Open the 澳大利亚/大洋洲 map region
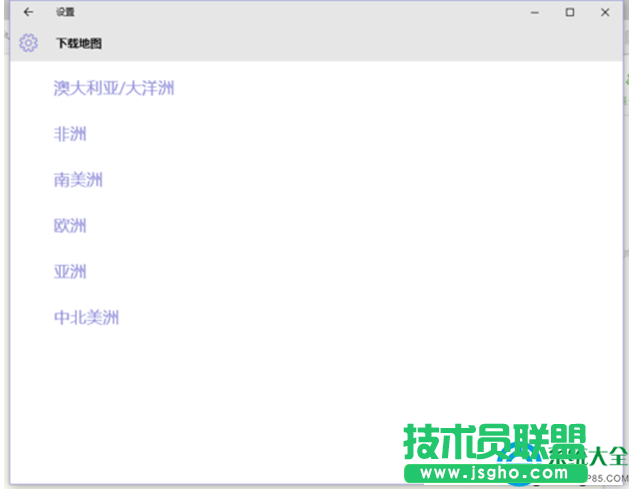 pyautogui.click(x=114, y=88)
